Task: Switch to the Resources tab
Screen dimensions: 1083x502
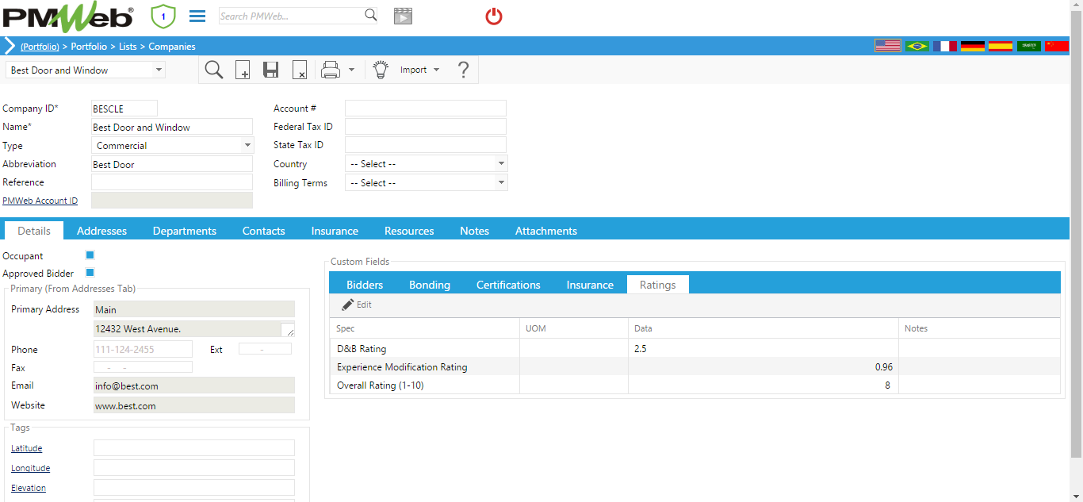Action: pos(409,231)
